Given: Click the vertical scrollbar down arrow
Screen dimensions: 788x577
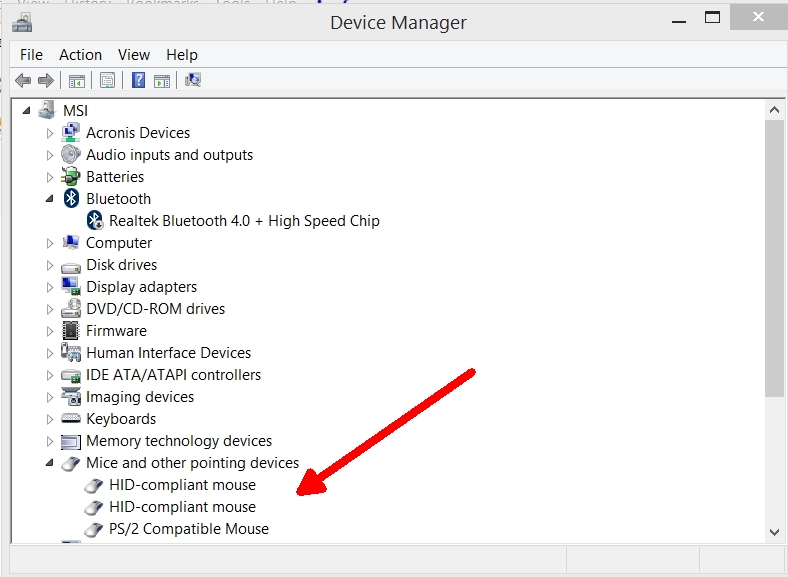Looking at the screenshot, I should pos(774,532).
